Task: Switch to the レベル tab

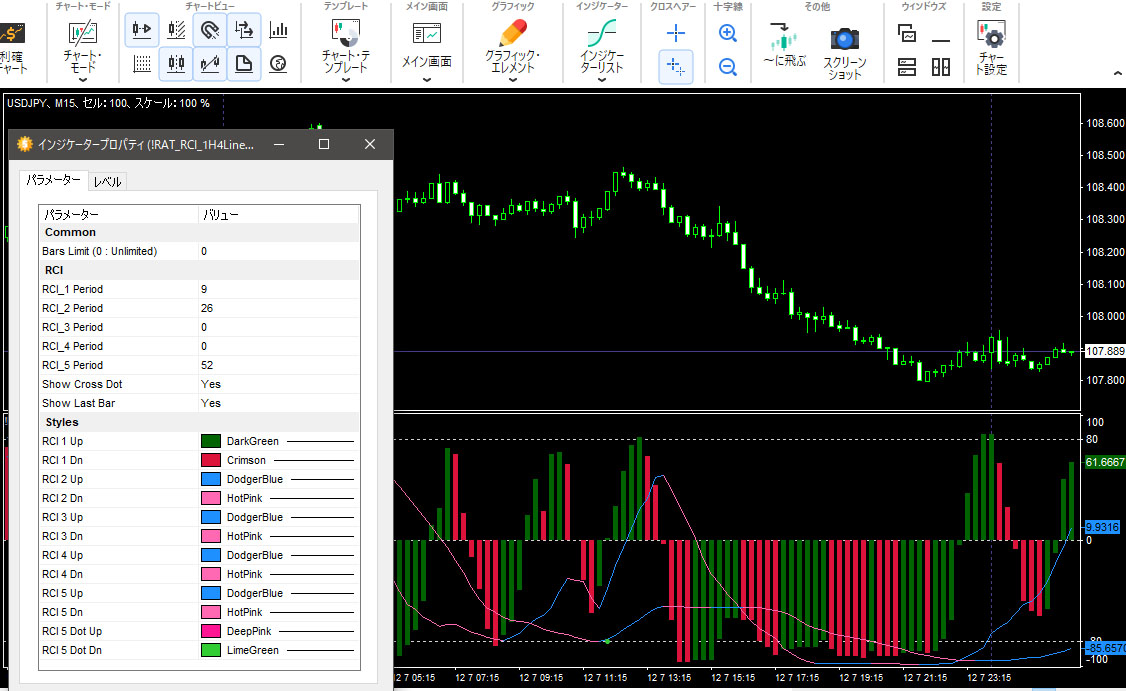Action: pyautogui.click(x=107, y=182)
